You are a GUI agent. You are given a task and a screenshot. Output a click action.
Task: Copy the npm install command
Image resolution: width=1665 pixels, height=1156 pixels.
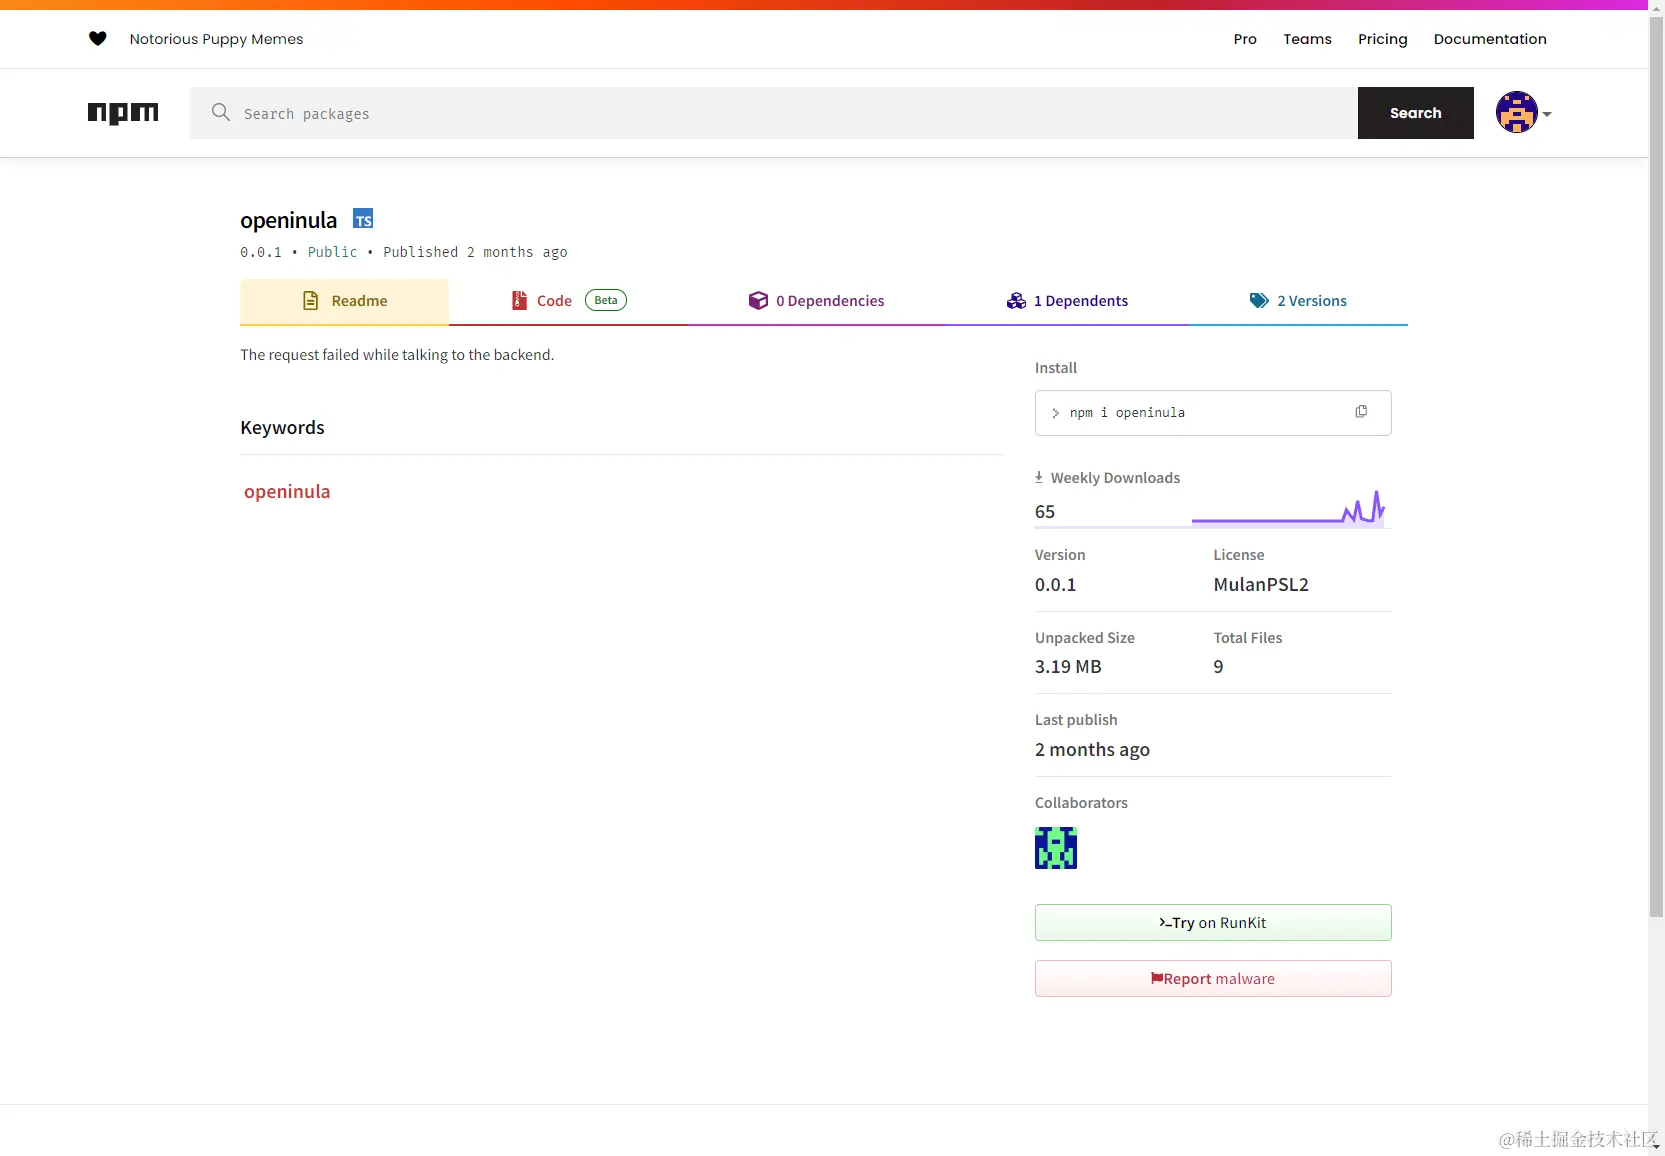click(x=1361, y=412)
